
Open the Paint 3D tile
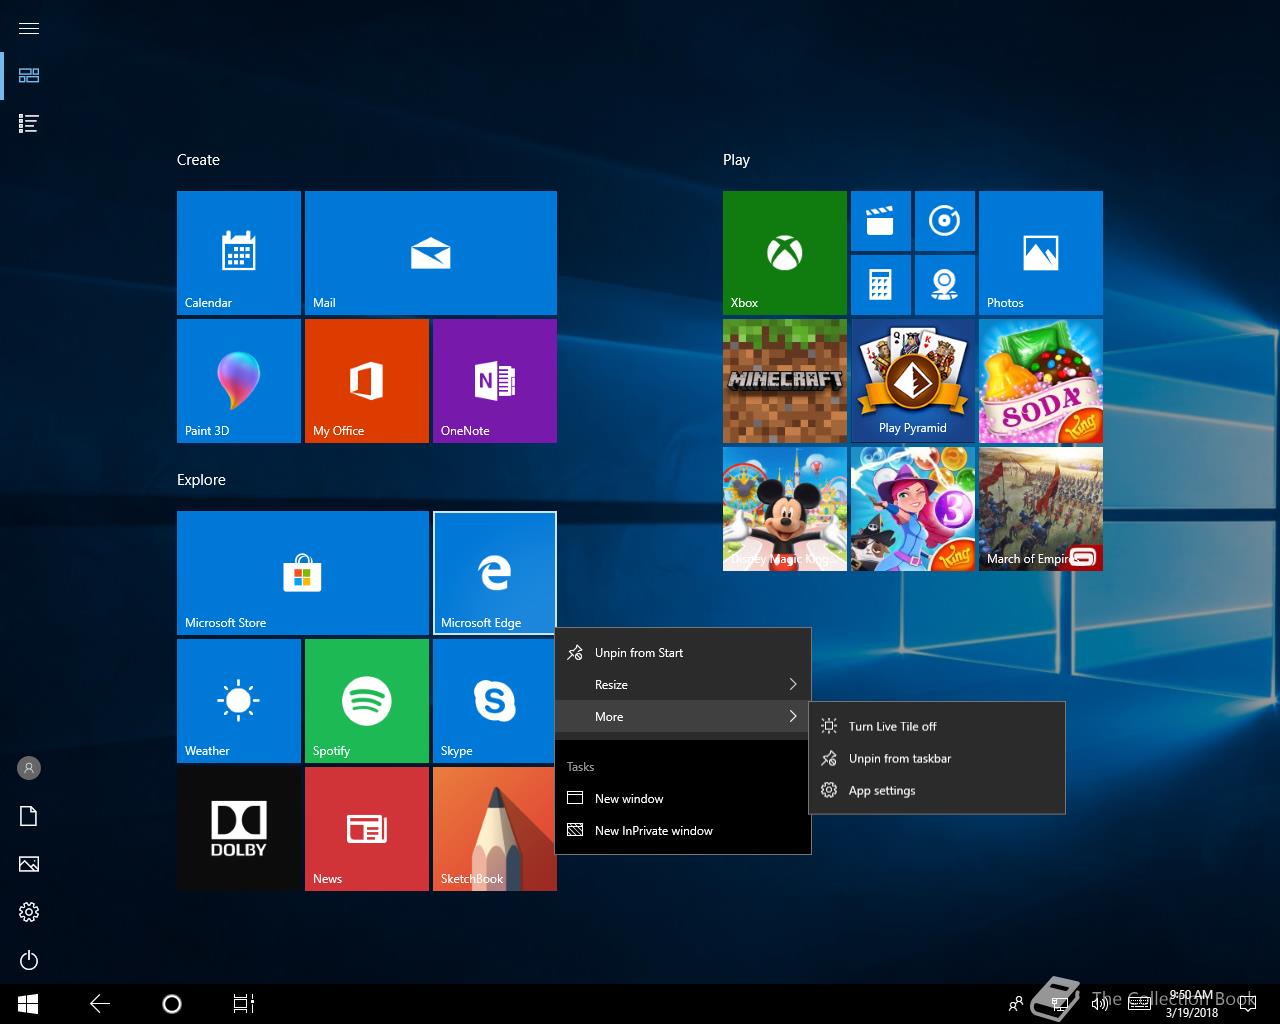pyautogui.click(x=238, y=381)
